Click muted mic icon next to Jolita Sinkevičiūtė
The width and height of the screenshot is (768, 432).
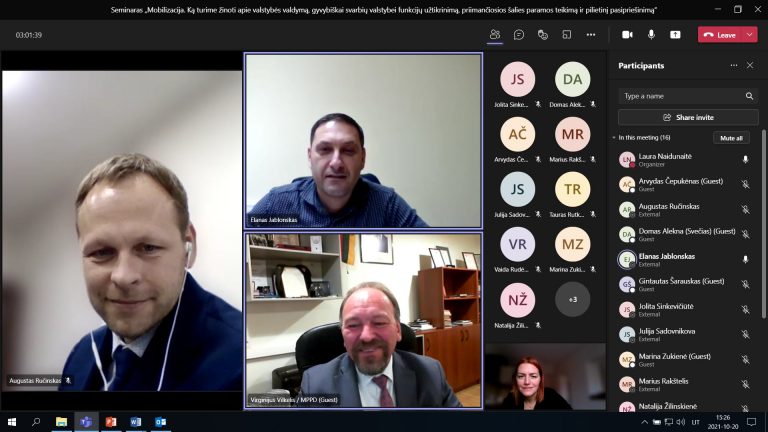click(x=745, y=310)
